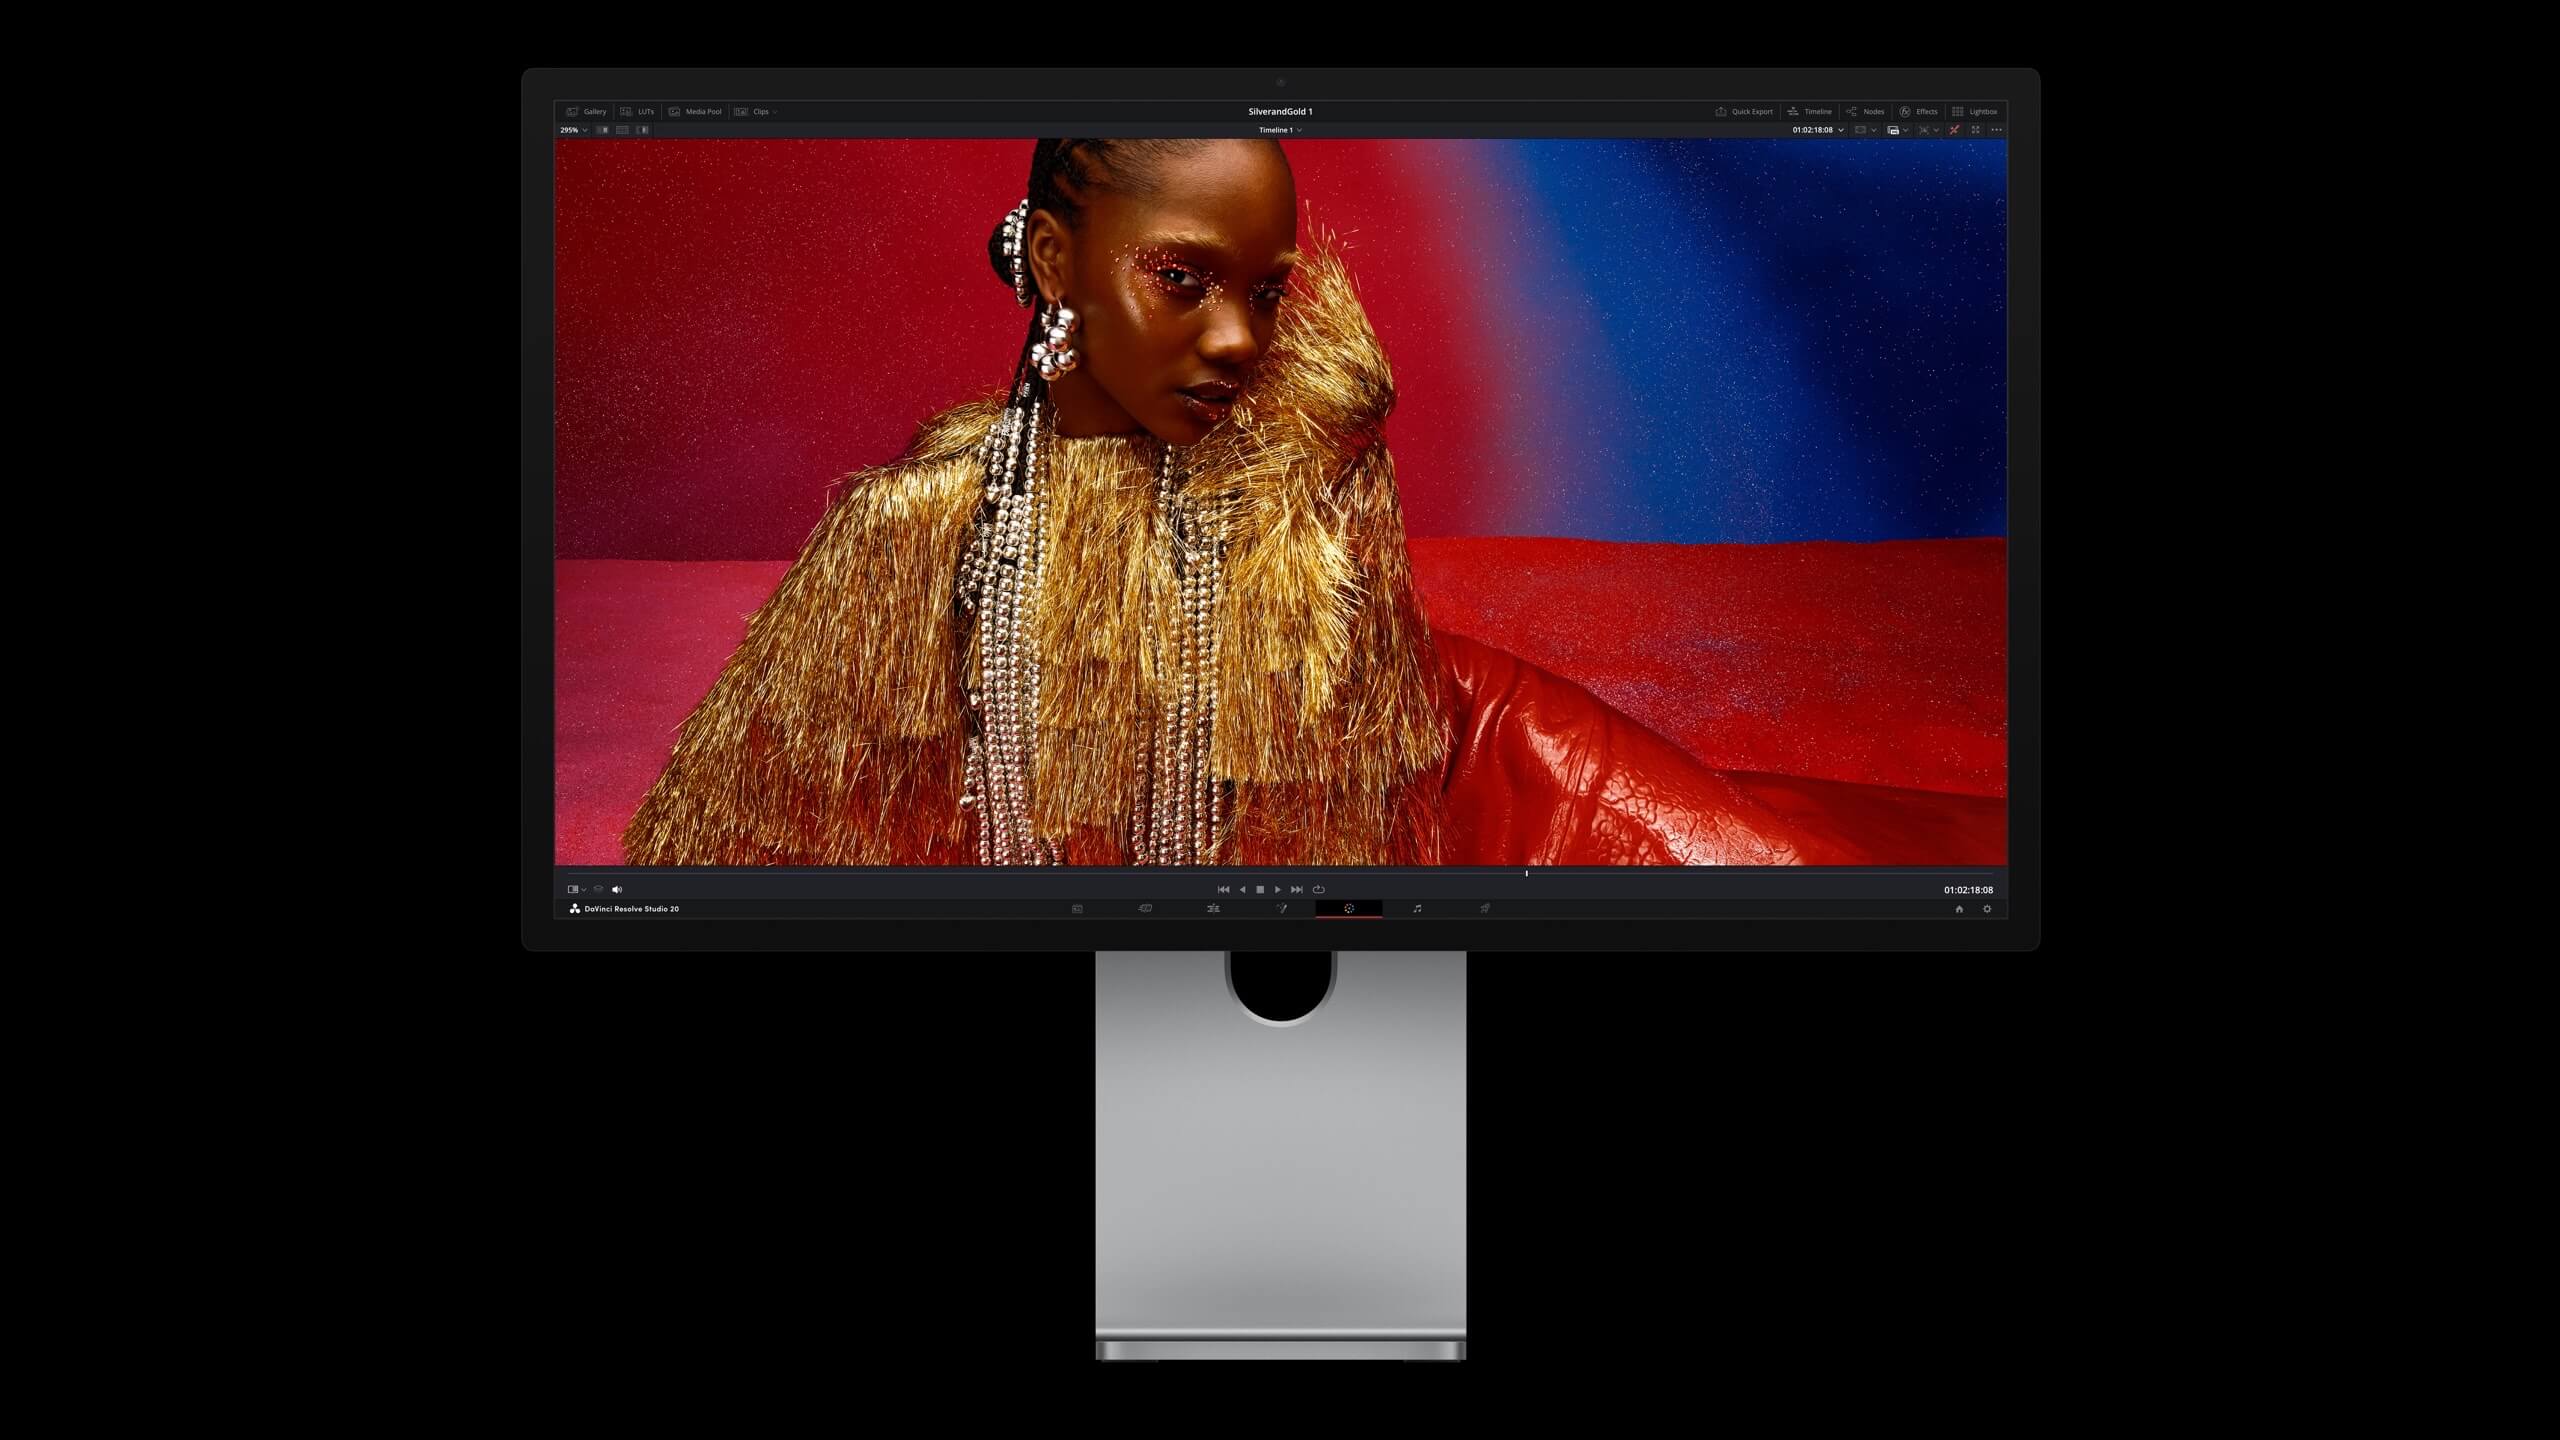This screenshot has width=2560, height=1440.
Task: Open the Media page
Action: click(x=1077, y=908)
